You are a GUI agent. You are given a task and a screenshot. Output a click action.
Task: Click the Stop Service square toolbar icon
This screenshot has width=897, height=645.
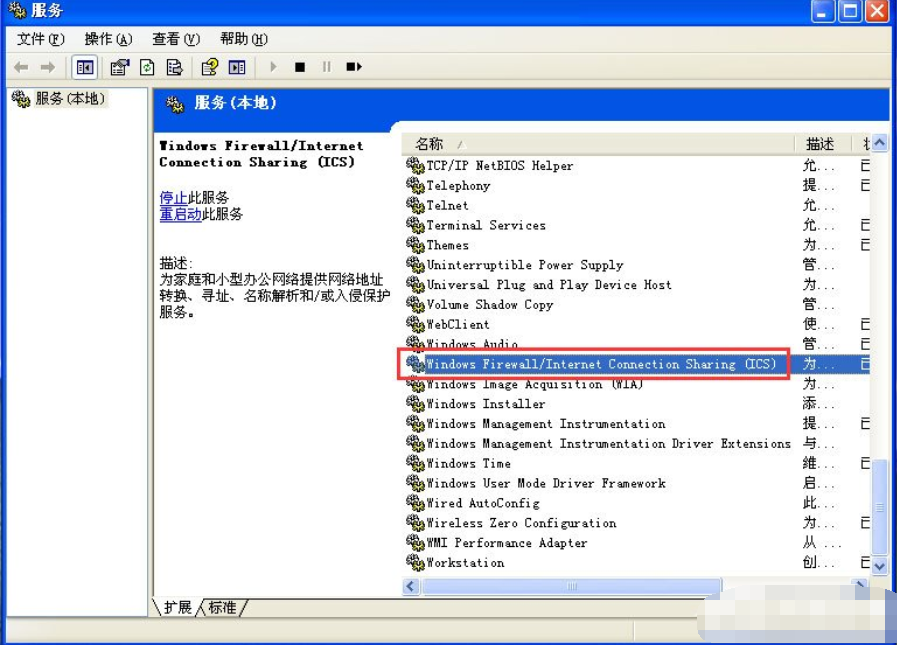[298, 67]
